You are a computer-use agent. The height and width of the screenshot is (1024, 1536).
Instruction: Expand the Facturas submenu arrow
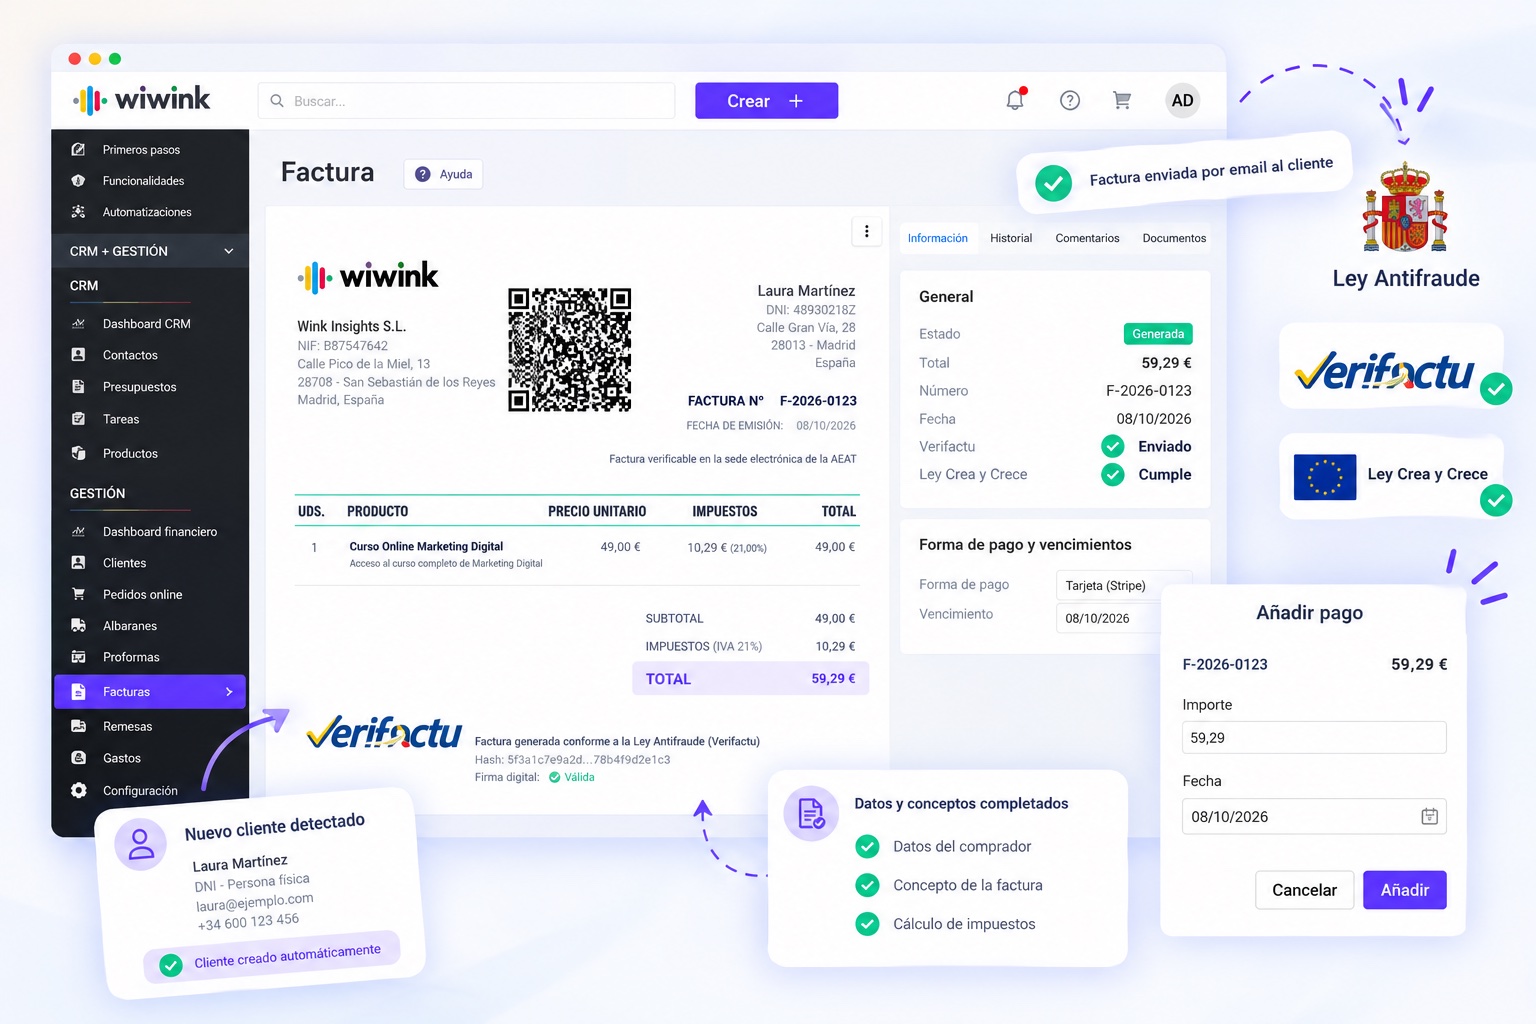[x=228, y=692]
